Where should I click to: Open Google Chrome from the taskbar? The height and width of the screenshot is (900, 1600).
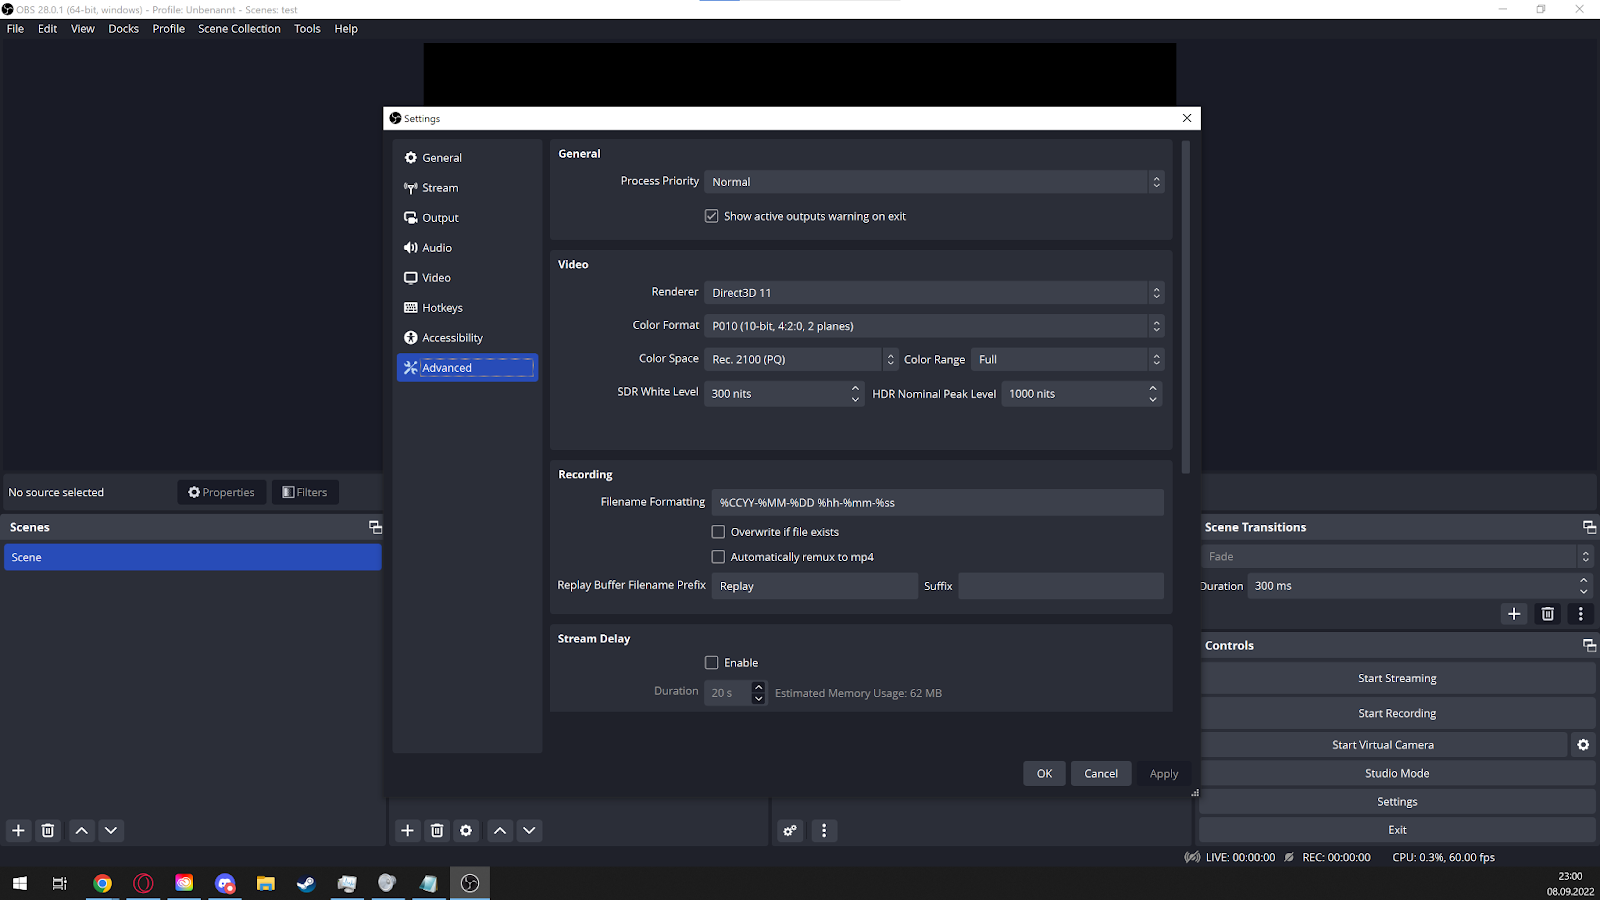102,883
